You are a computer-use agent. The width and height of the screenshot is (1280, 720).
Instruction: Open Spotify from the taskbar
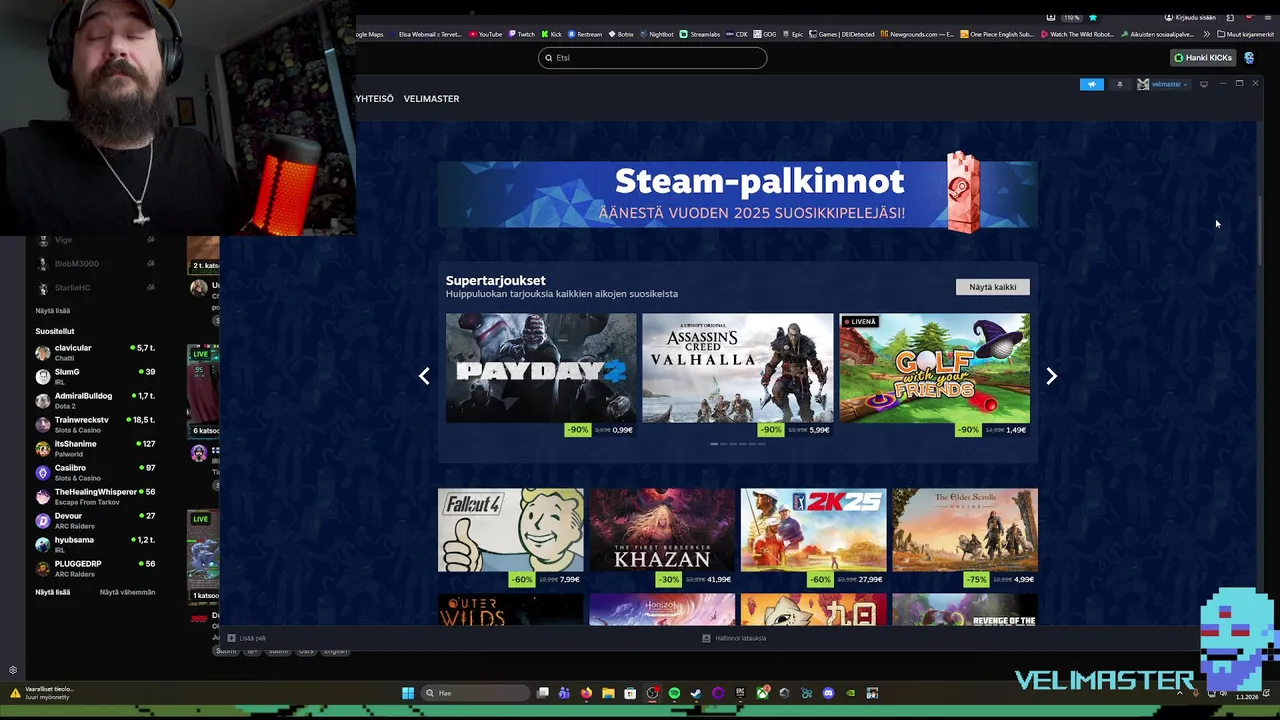point(675,693)
